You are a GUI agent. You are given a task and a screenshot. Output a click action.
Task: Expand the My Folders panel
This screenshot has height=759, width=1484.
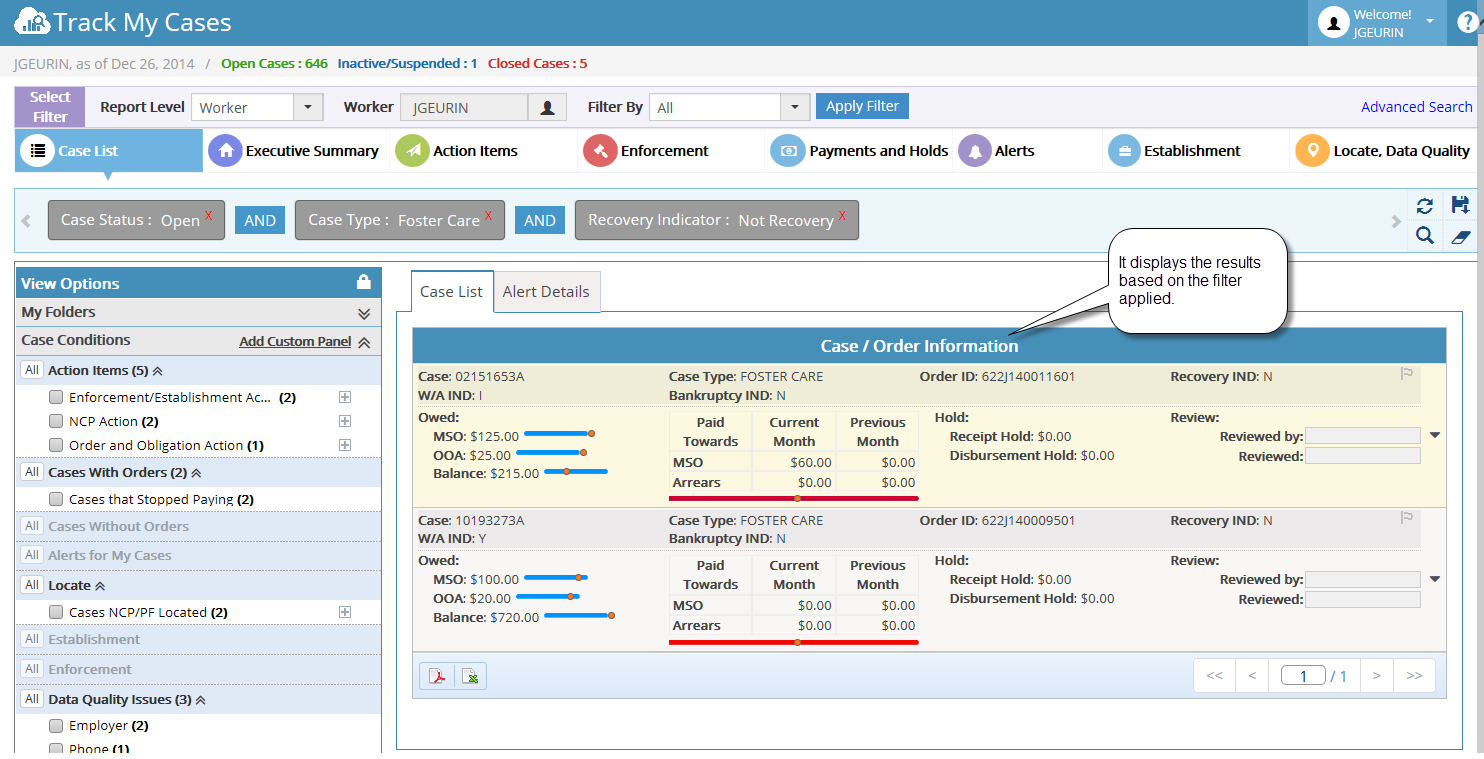(x=364, y=313)
